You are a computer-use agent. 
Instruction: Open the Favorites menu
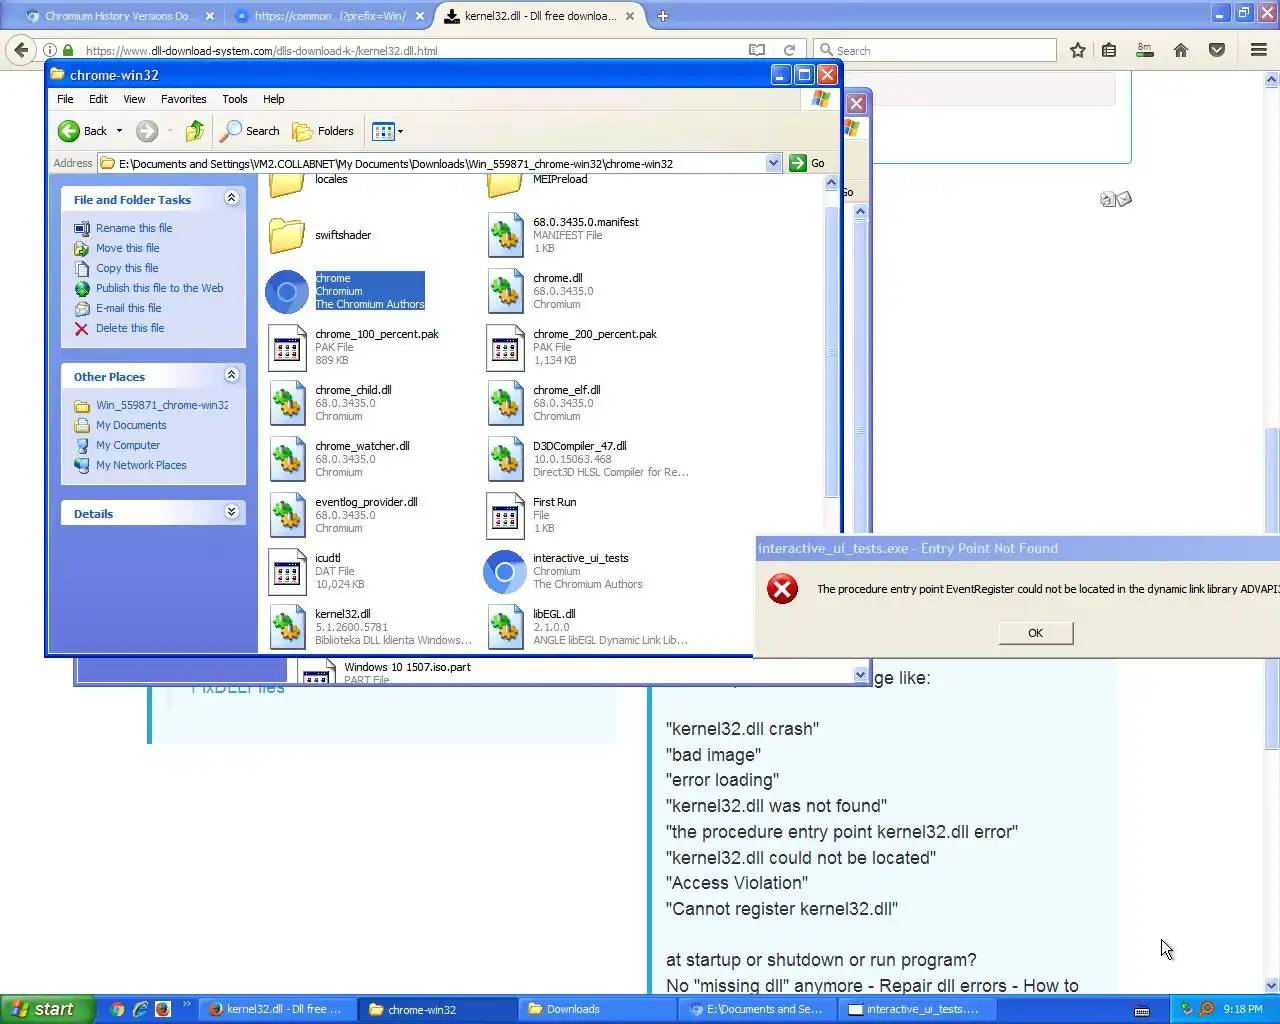click(x=184, y=99)
